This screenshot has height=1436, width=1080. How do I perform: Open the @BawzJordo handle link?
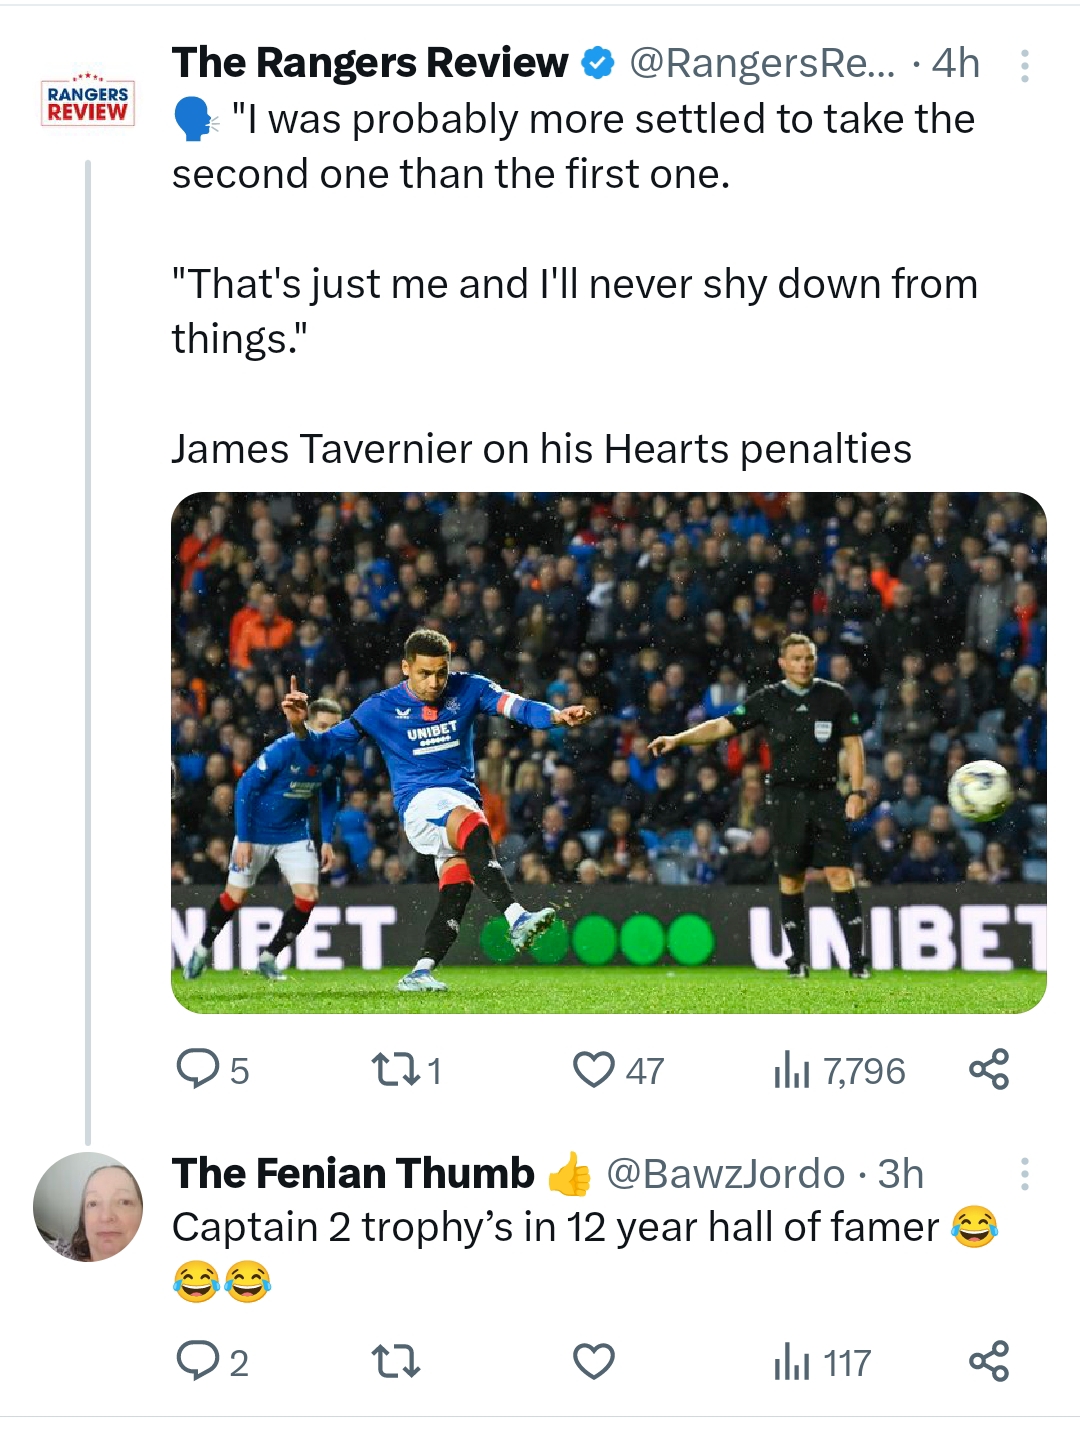pyautogui.click(x=725, y=1174)
